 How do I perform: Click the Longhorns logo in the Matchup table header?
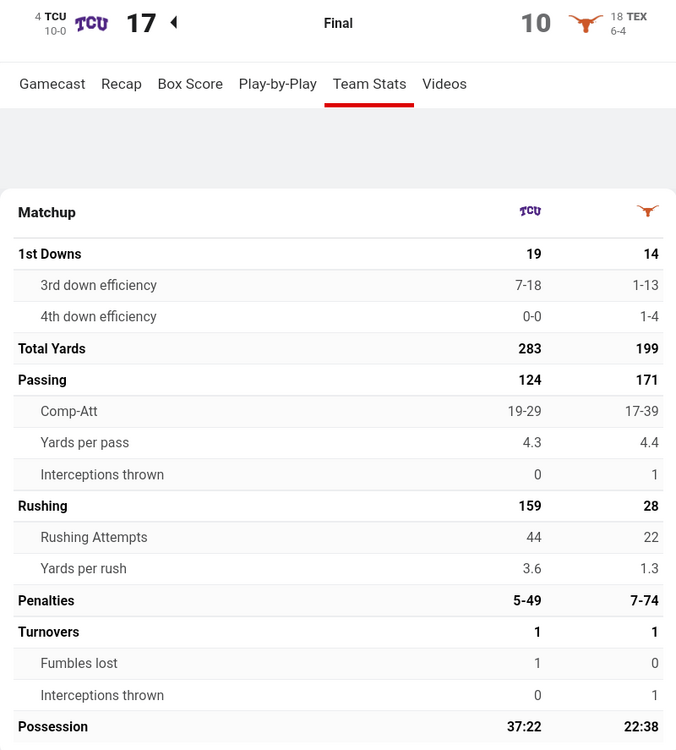tap(648, 211)
